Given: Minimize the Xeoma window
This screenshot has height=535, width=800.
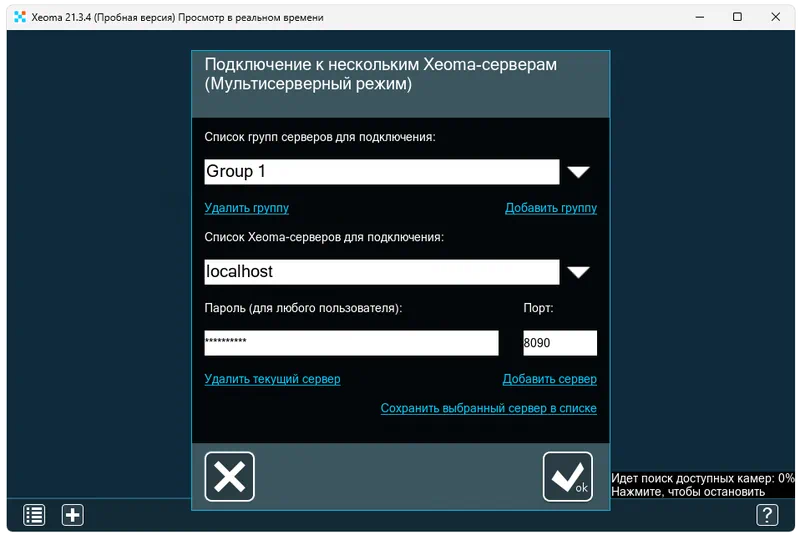Looking at the screenshot, I should 700,17.
